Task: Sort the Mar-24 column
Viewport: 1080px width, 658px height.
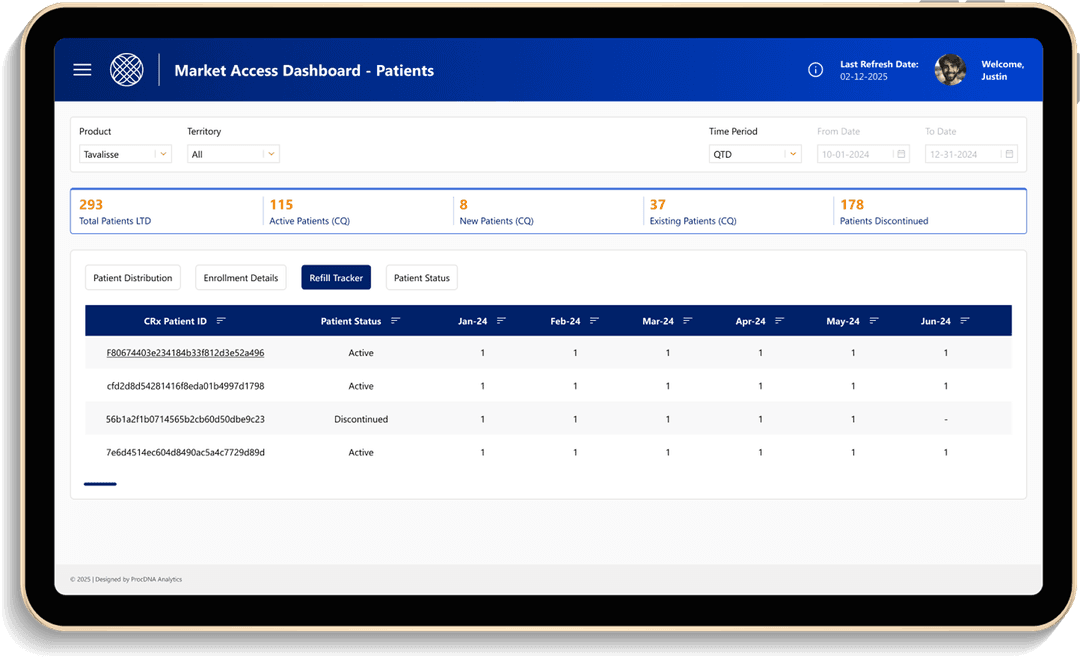Action: coord(687,321)
